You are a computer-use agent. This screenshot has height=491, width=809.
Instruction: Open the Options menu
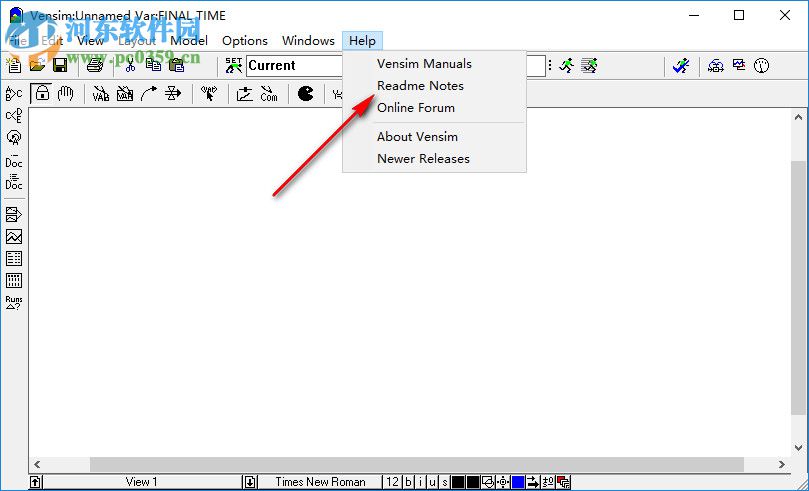coord(245,41)
